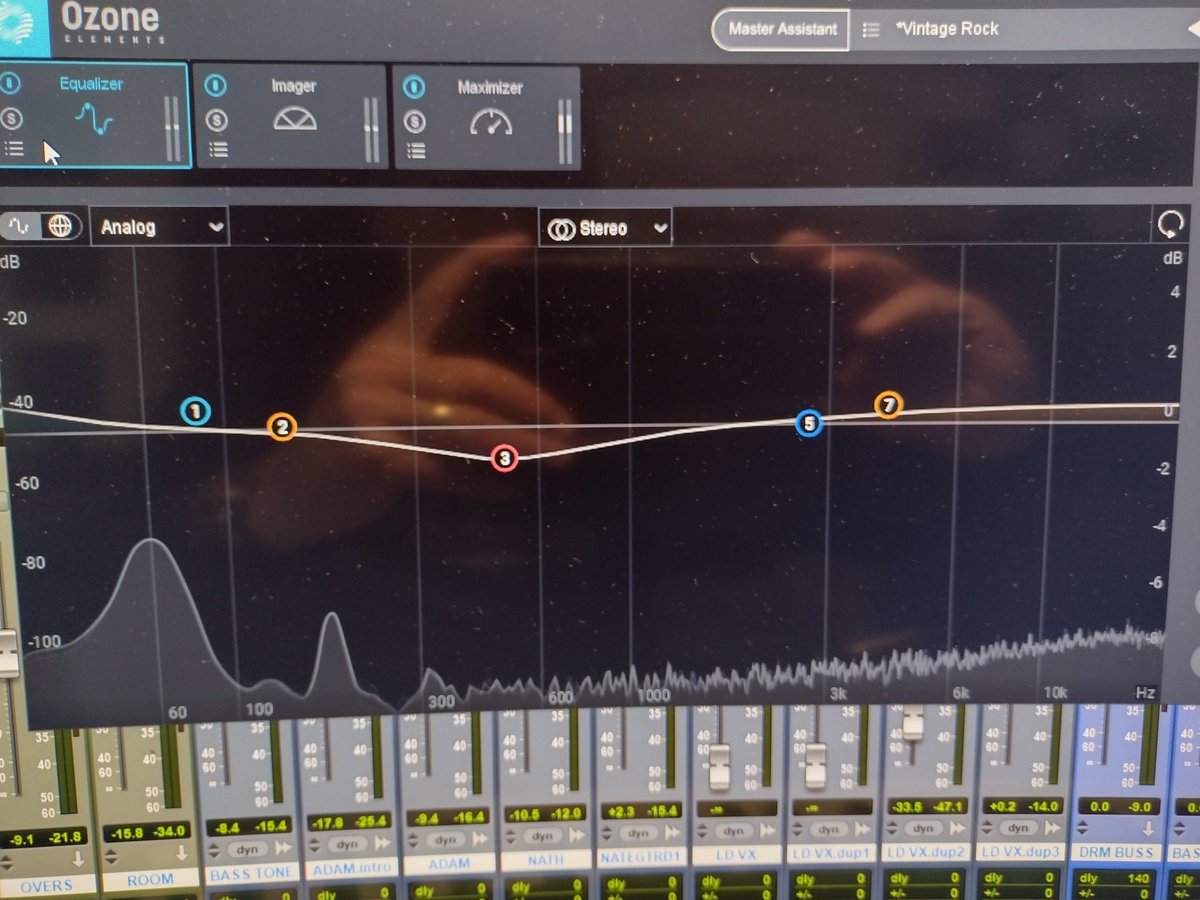Open the Maximizer module presets list icon
This screenshot has width=1200, height=900.
[x=415, y=152]
